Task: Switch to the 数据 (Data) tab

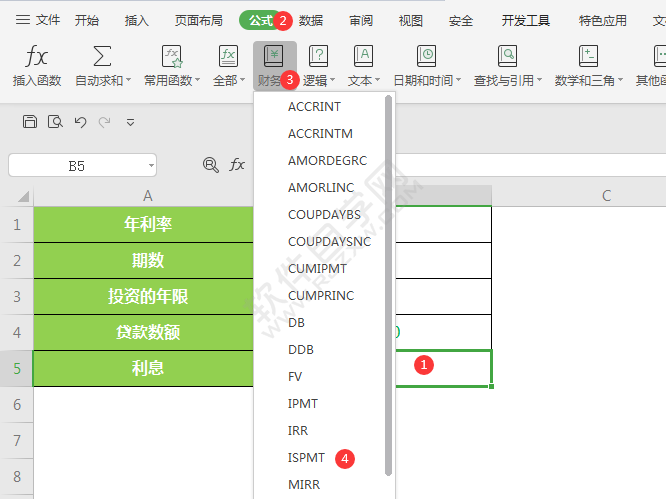Action: pos(310,20)
